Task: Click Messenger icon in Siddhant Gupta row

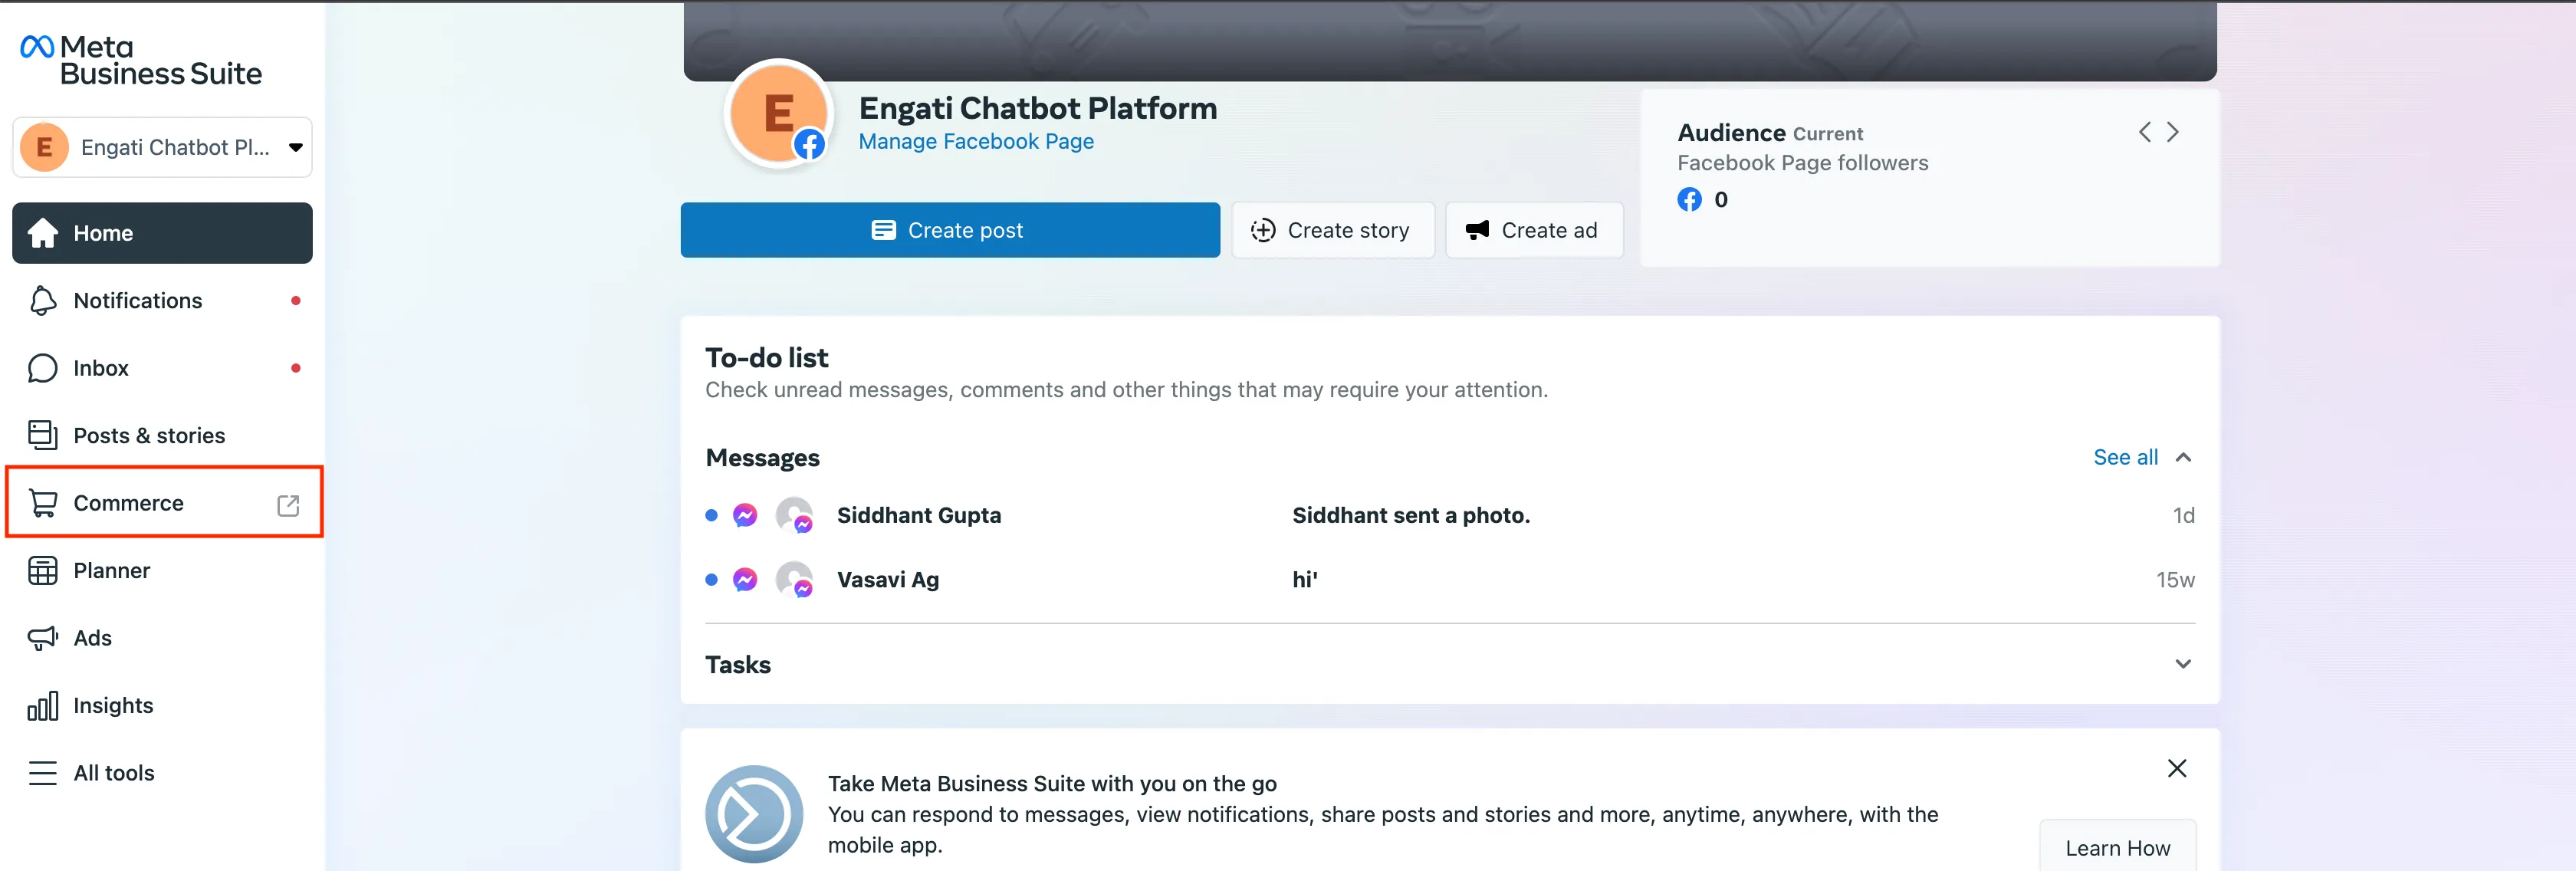Action: pyautogui.click(x=745, y=515)
